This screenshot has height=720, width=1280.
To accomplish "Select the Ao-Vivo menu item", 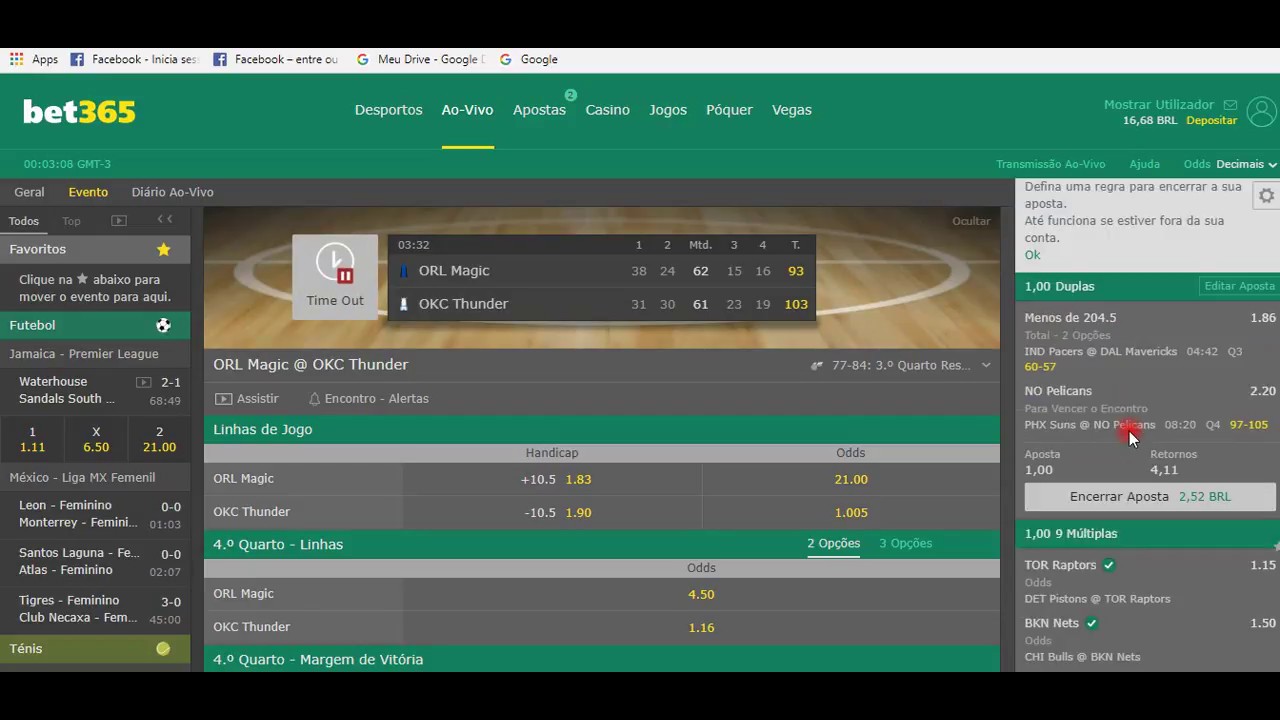I will 467,110.
